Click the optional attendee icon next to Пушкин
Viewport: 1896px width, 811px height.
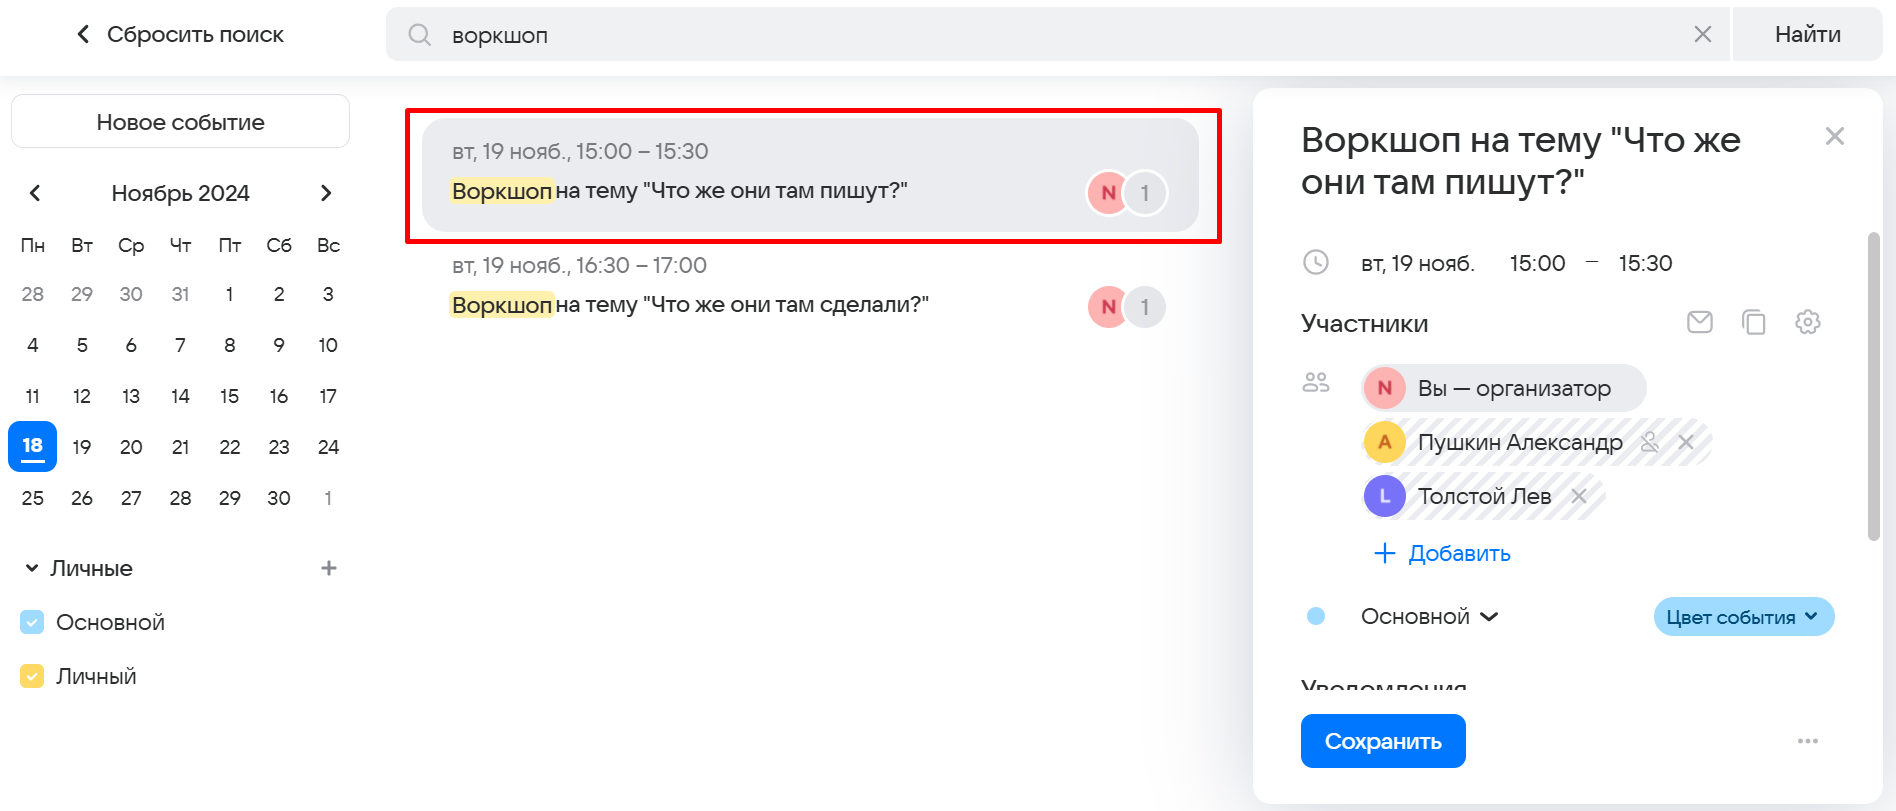[x=1650, y=442]
